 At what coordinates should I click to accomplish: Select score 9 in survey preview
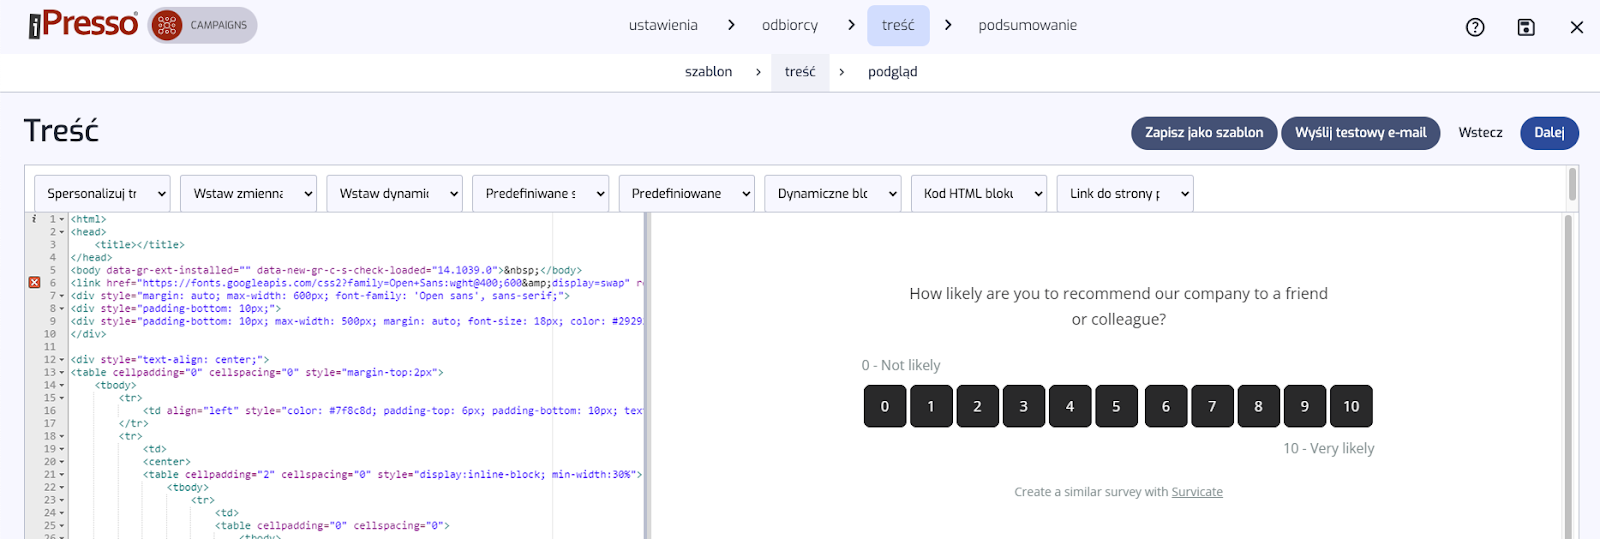click(x=1305, y=406)
